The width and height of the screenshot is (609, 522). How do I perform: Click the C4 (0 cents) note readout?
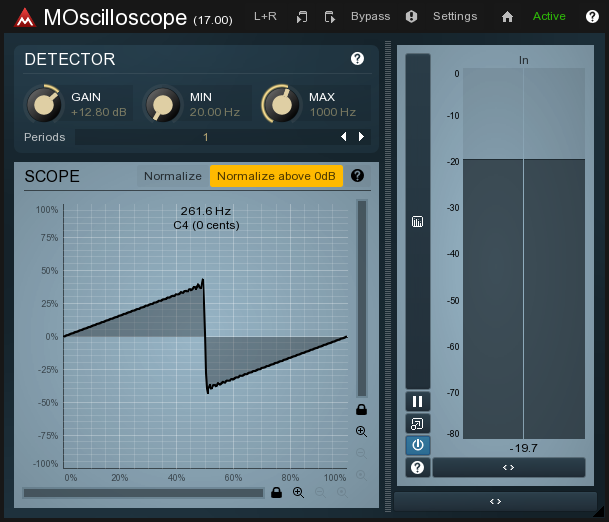click(x=206, y=225)
